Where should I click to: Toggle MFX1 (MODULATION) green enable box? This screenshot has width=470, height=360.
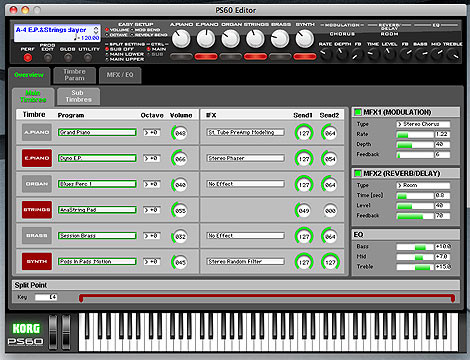[358, 112]
